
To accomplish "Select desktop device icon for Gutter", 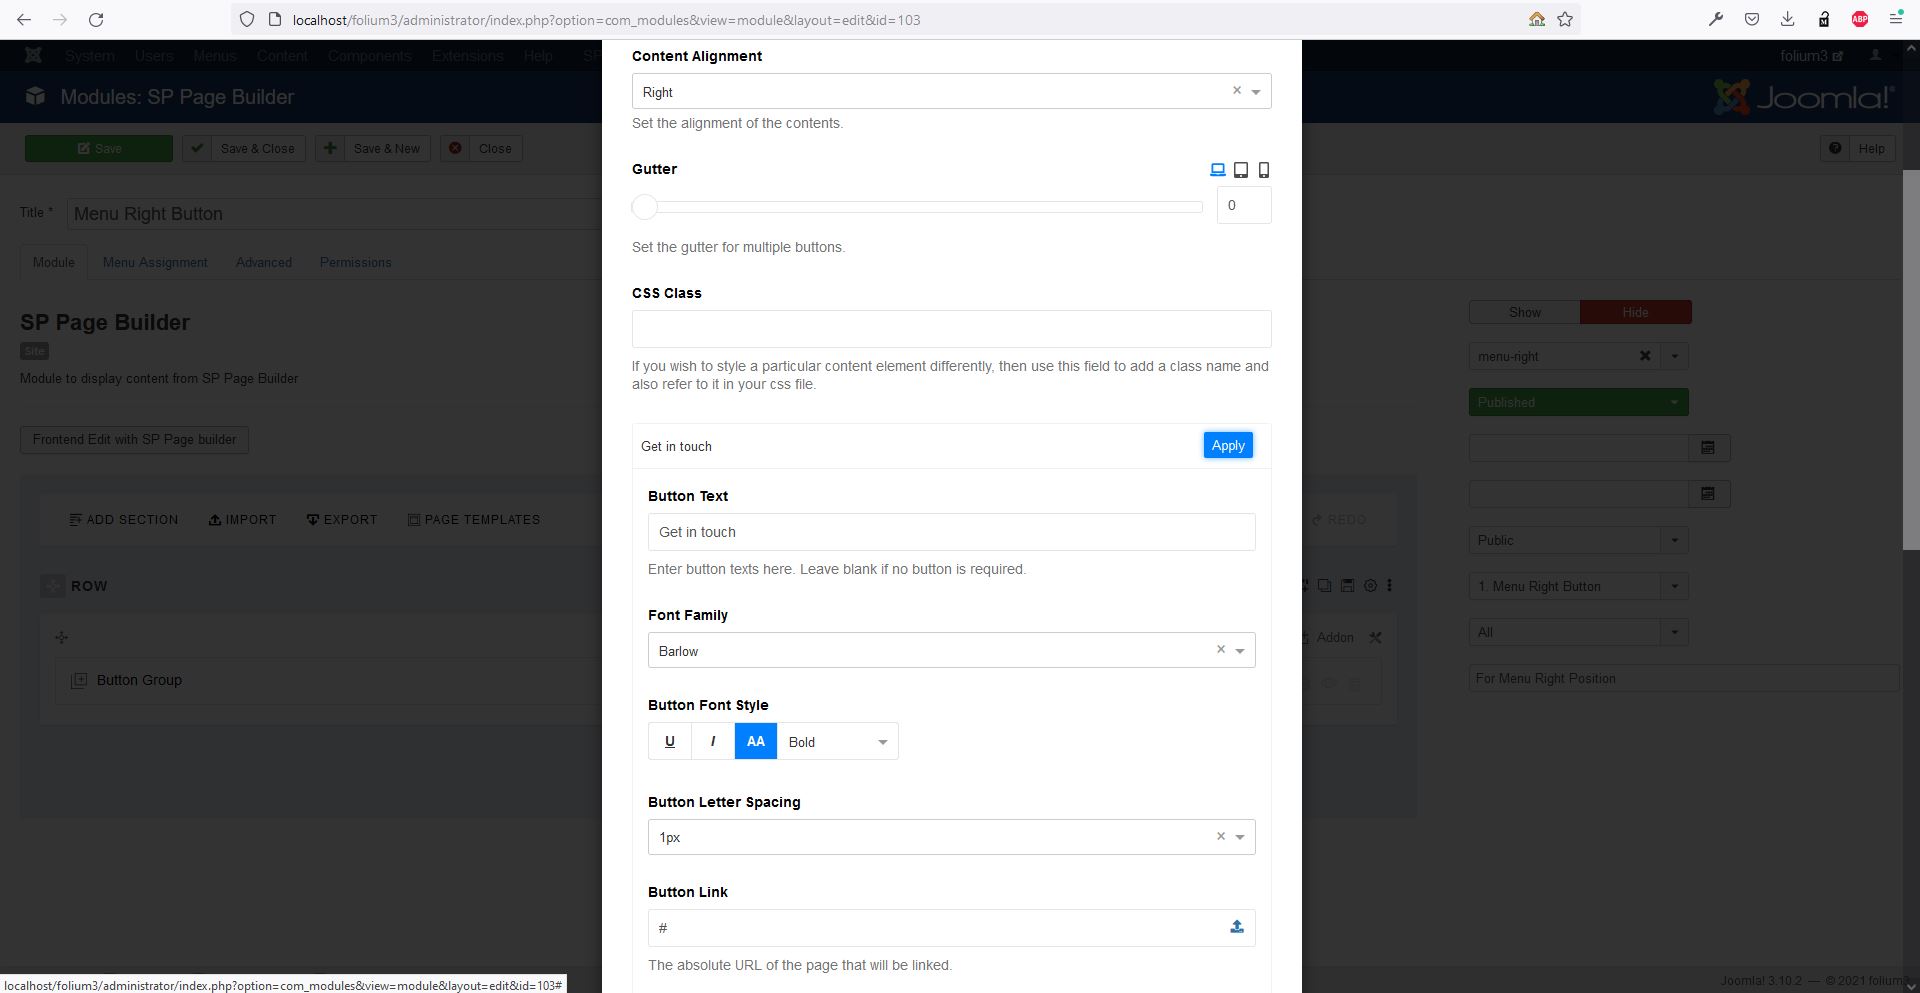I will (x=1217, y=170).
